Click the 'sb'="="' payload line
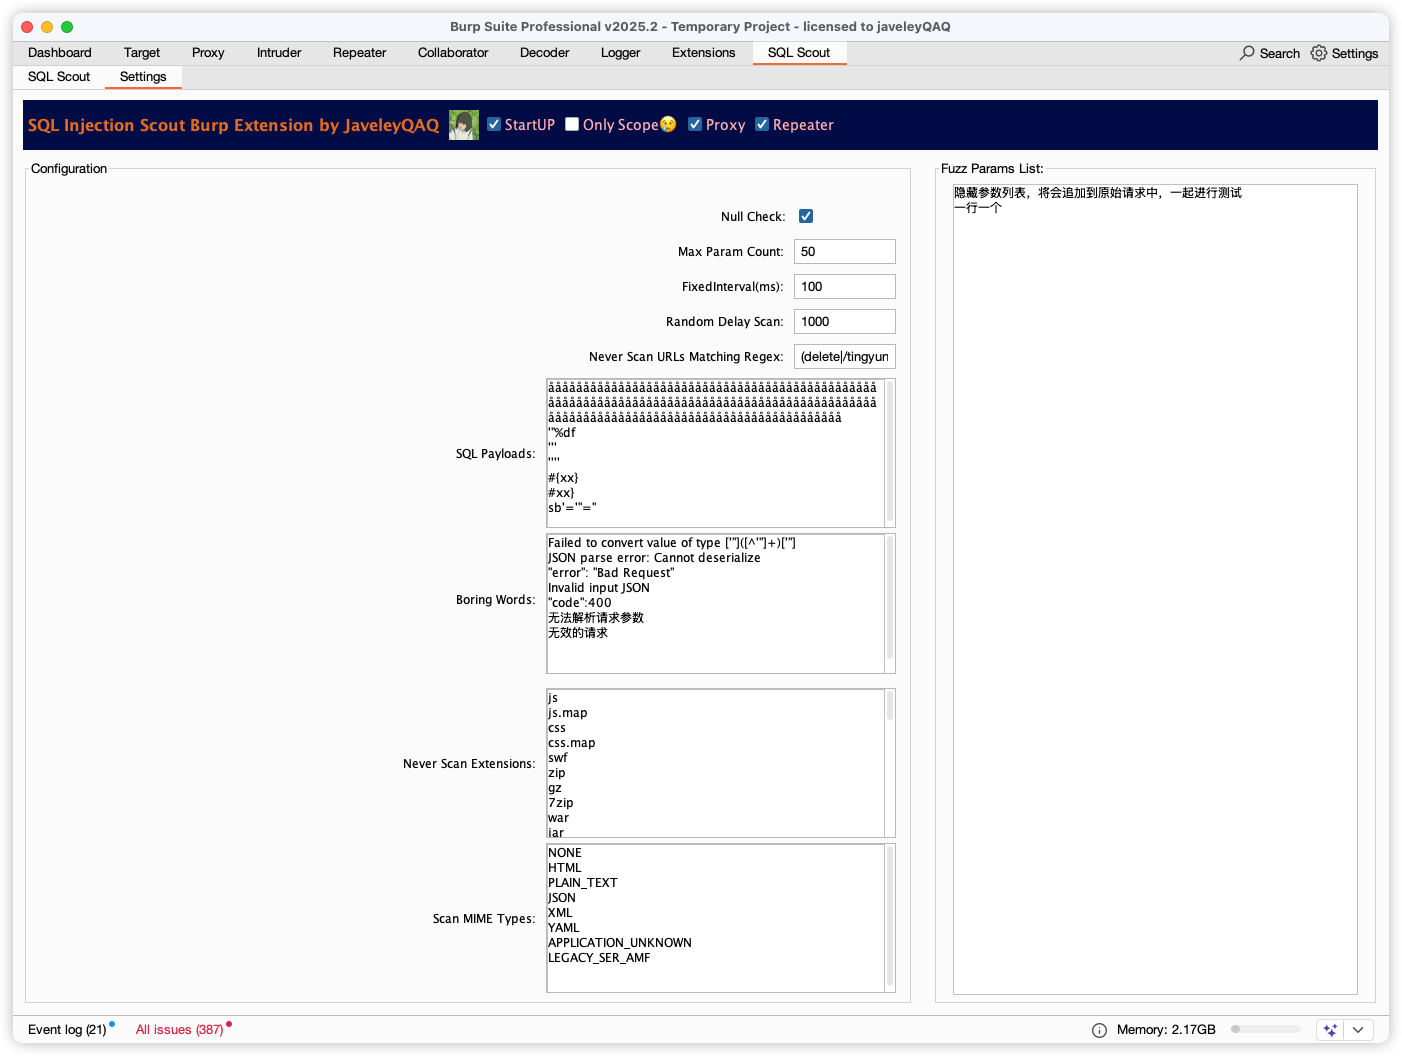The width and height of the screenshot is (1402, 1056). pyautogui.click(x=572, y=508)
